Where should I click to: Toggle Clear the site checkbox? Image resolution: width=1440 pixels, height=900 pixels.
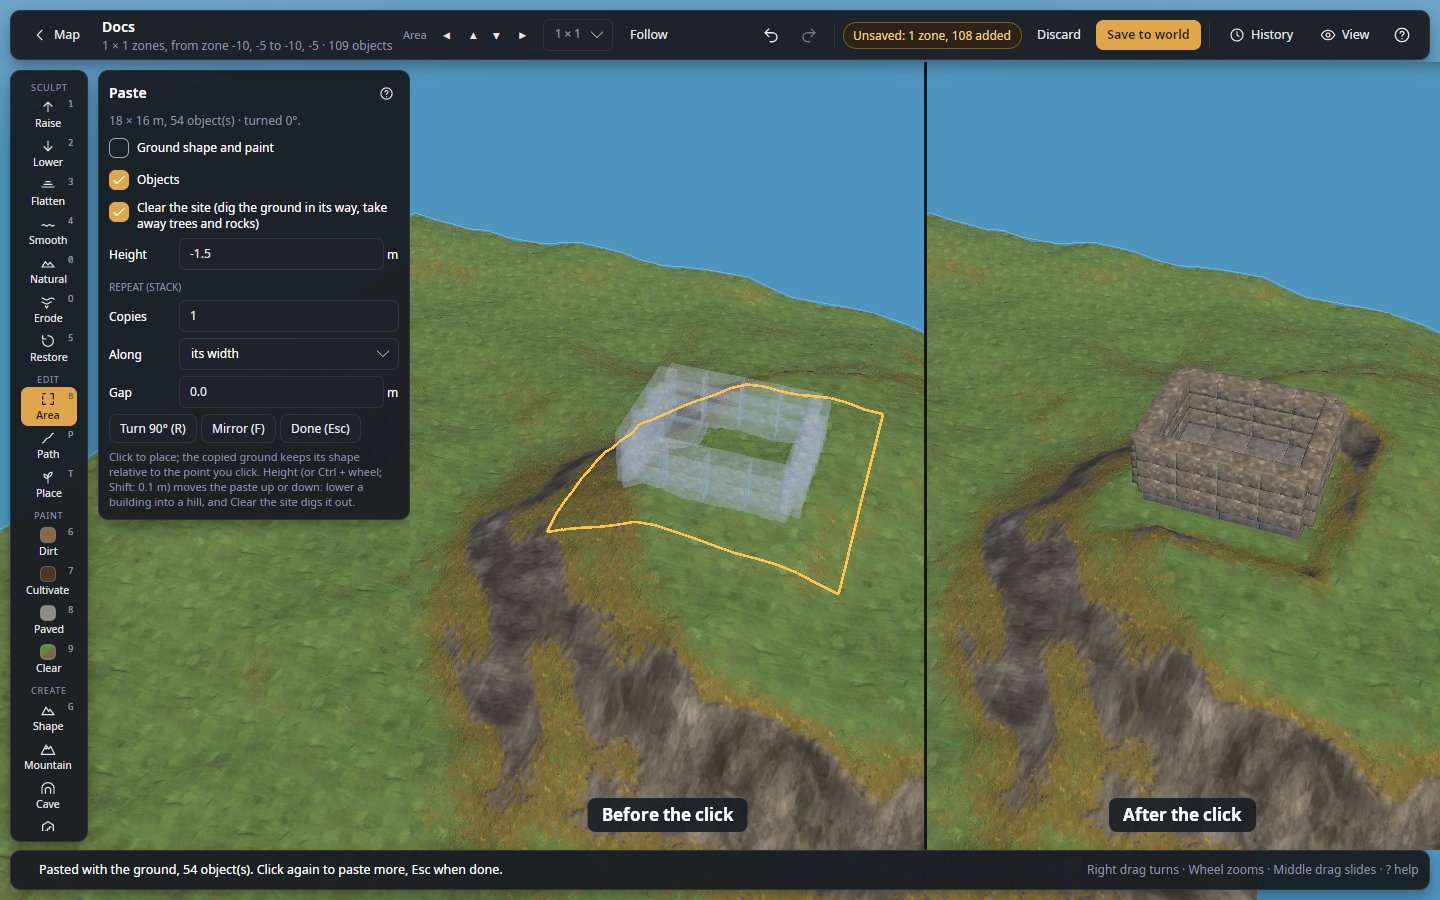click(119, 212)
